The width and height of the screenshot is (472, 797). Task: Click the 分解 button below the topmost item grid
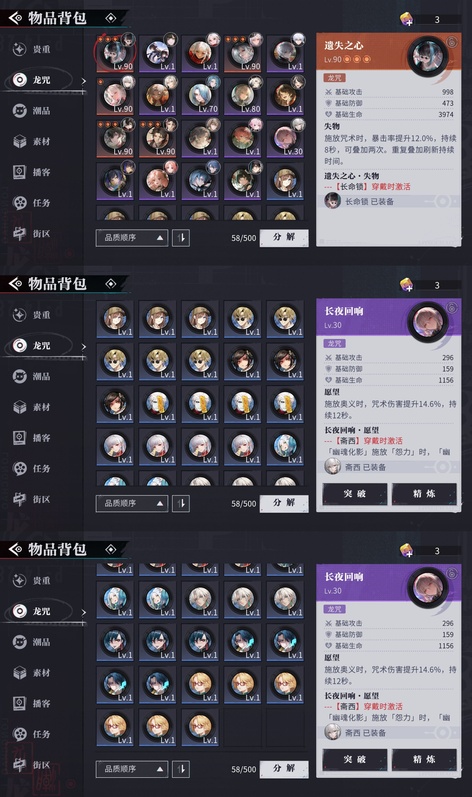tap(284, 237)
